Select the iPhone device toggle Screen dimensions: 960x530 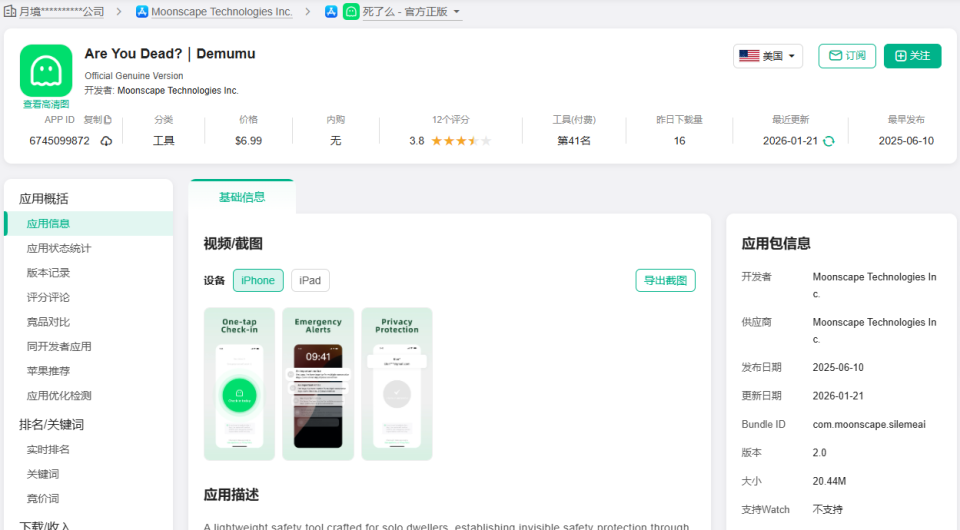258,280
